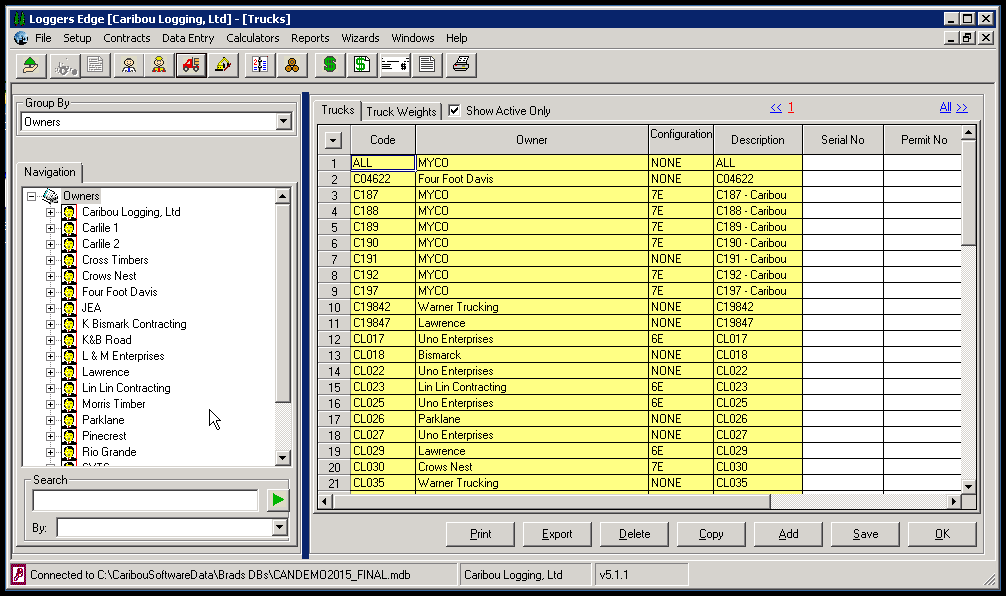Image resolution: width=1006 pixels, height=596 pixels.
Task: Switch to the Truck Weights tab
Action: coord(401,112)
